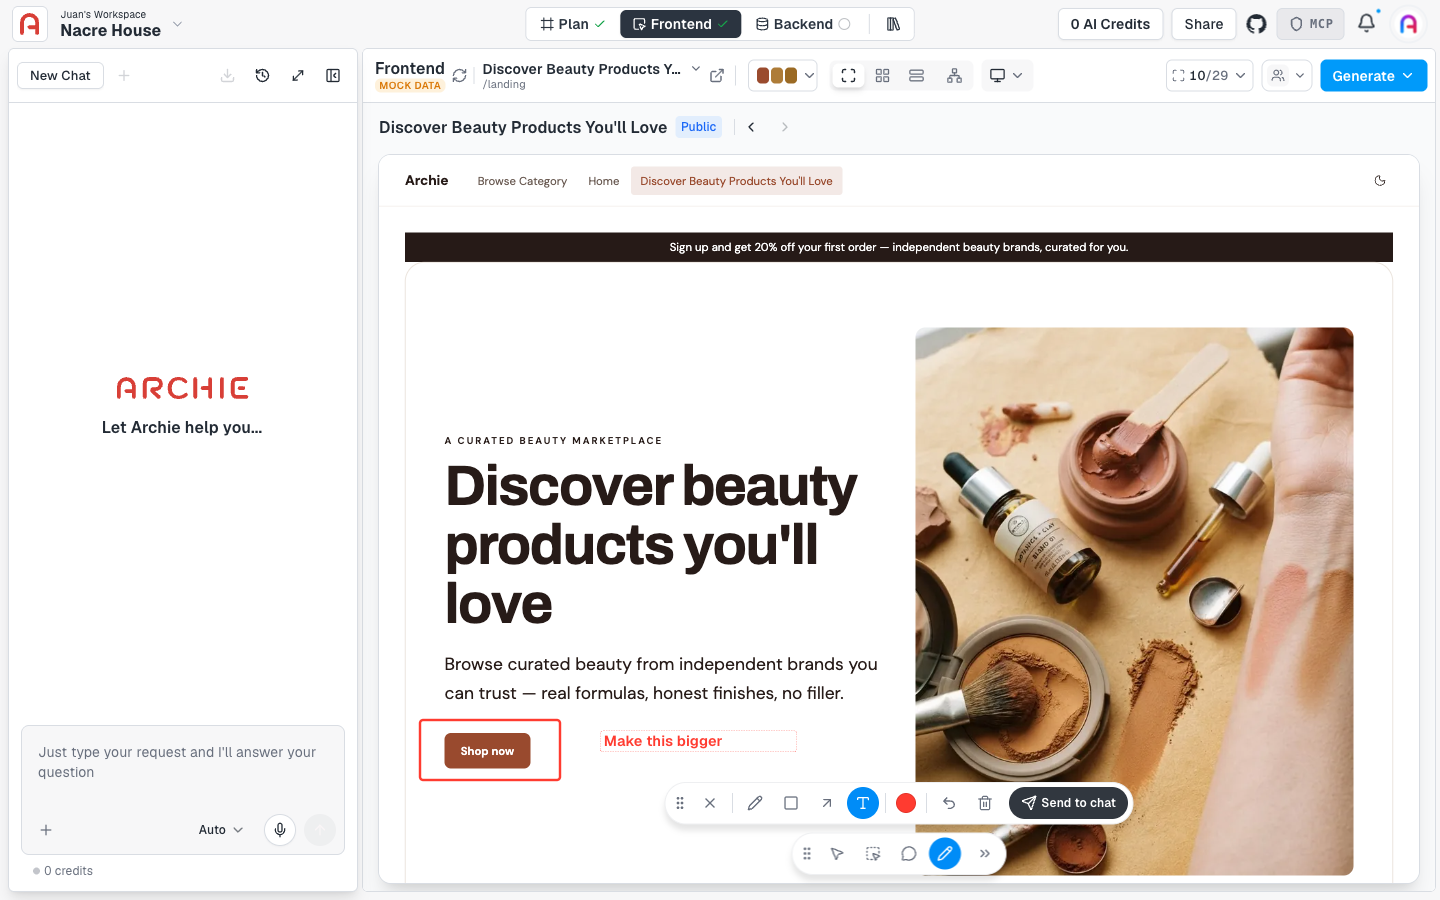Toggle the text annotation tool
Screen dimensions: 1440x900
coord(863,803)
